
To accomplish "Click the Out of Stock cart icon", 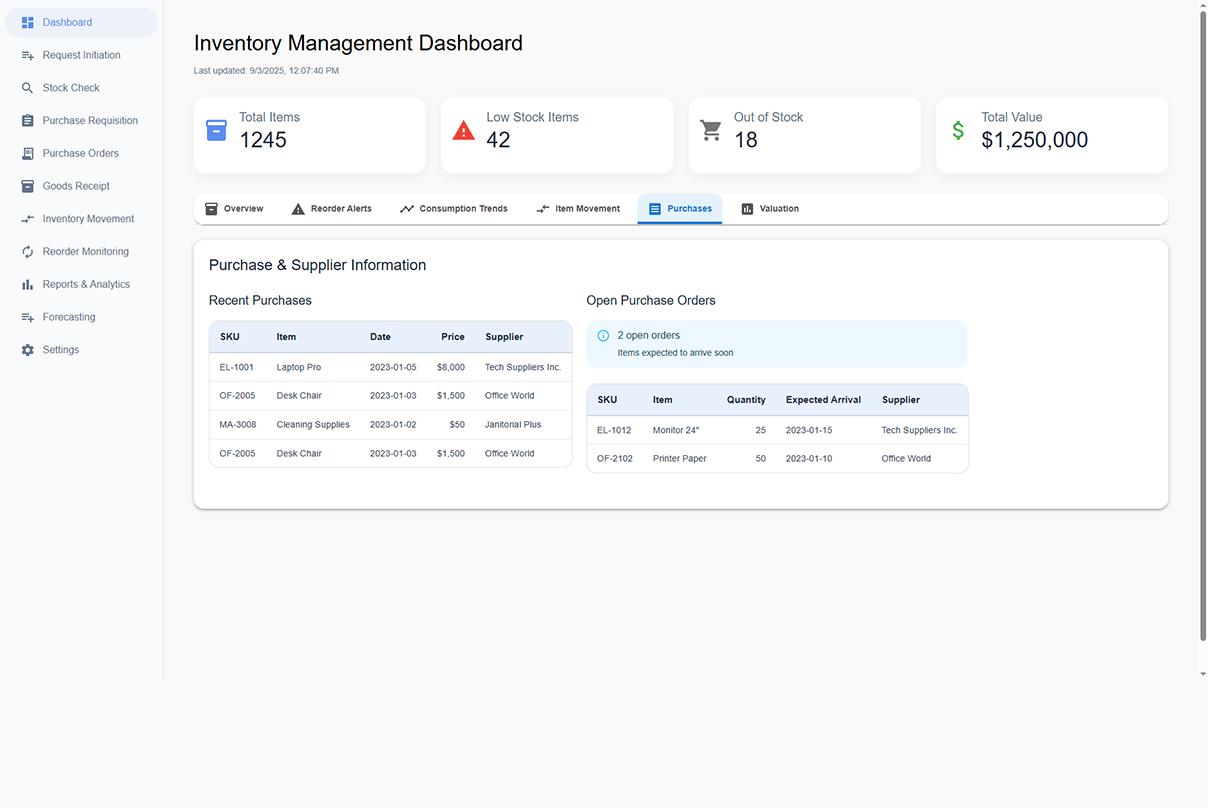I will click(x=711, y=130).
